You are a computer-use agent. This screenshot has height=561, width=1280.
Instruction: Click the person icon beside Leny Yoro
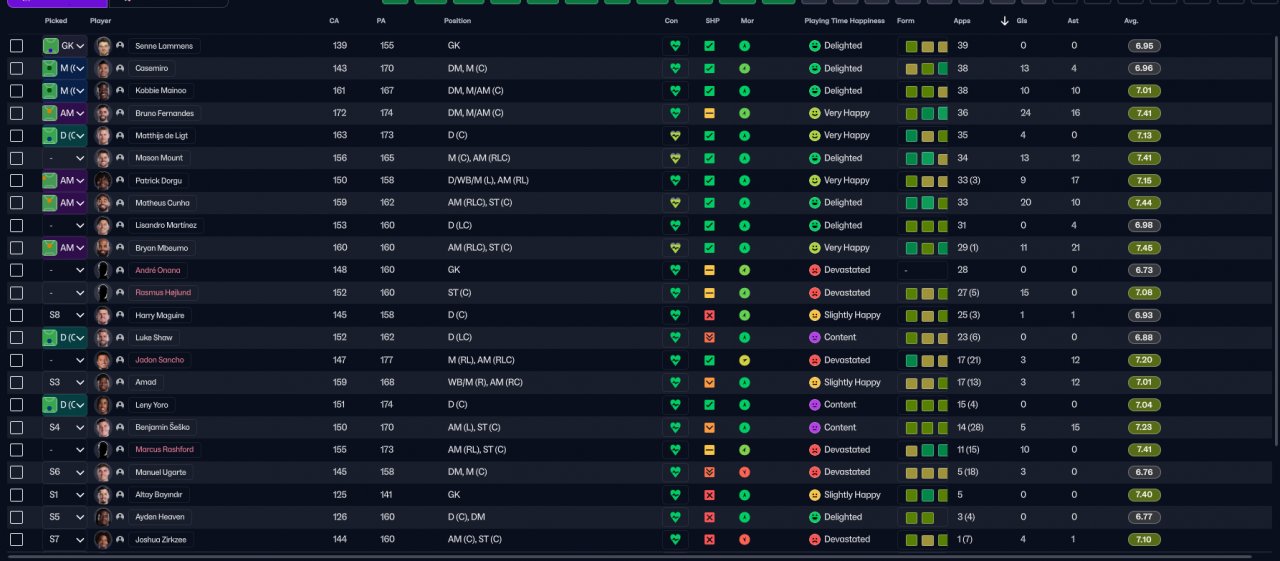120,405
